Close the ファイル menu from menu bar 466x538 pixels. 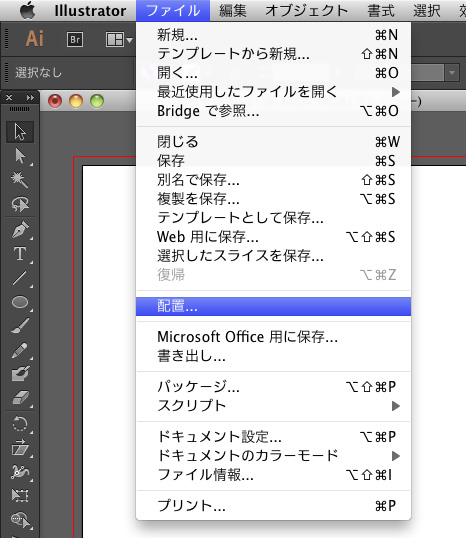coord(173,11)
